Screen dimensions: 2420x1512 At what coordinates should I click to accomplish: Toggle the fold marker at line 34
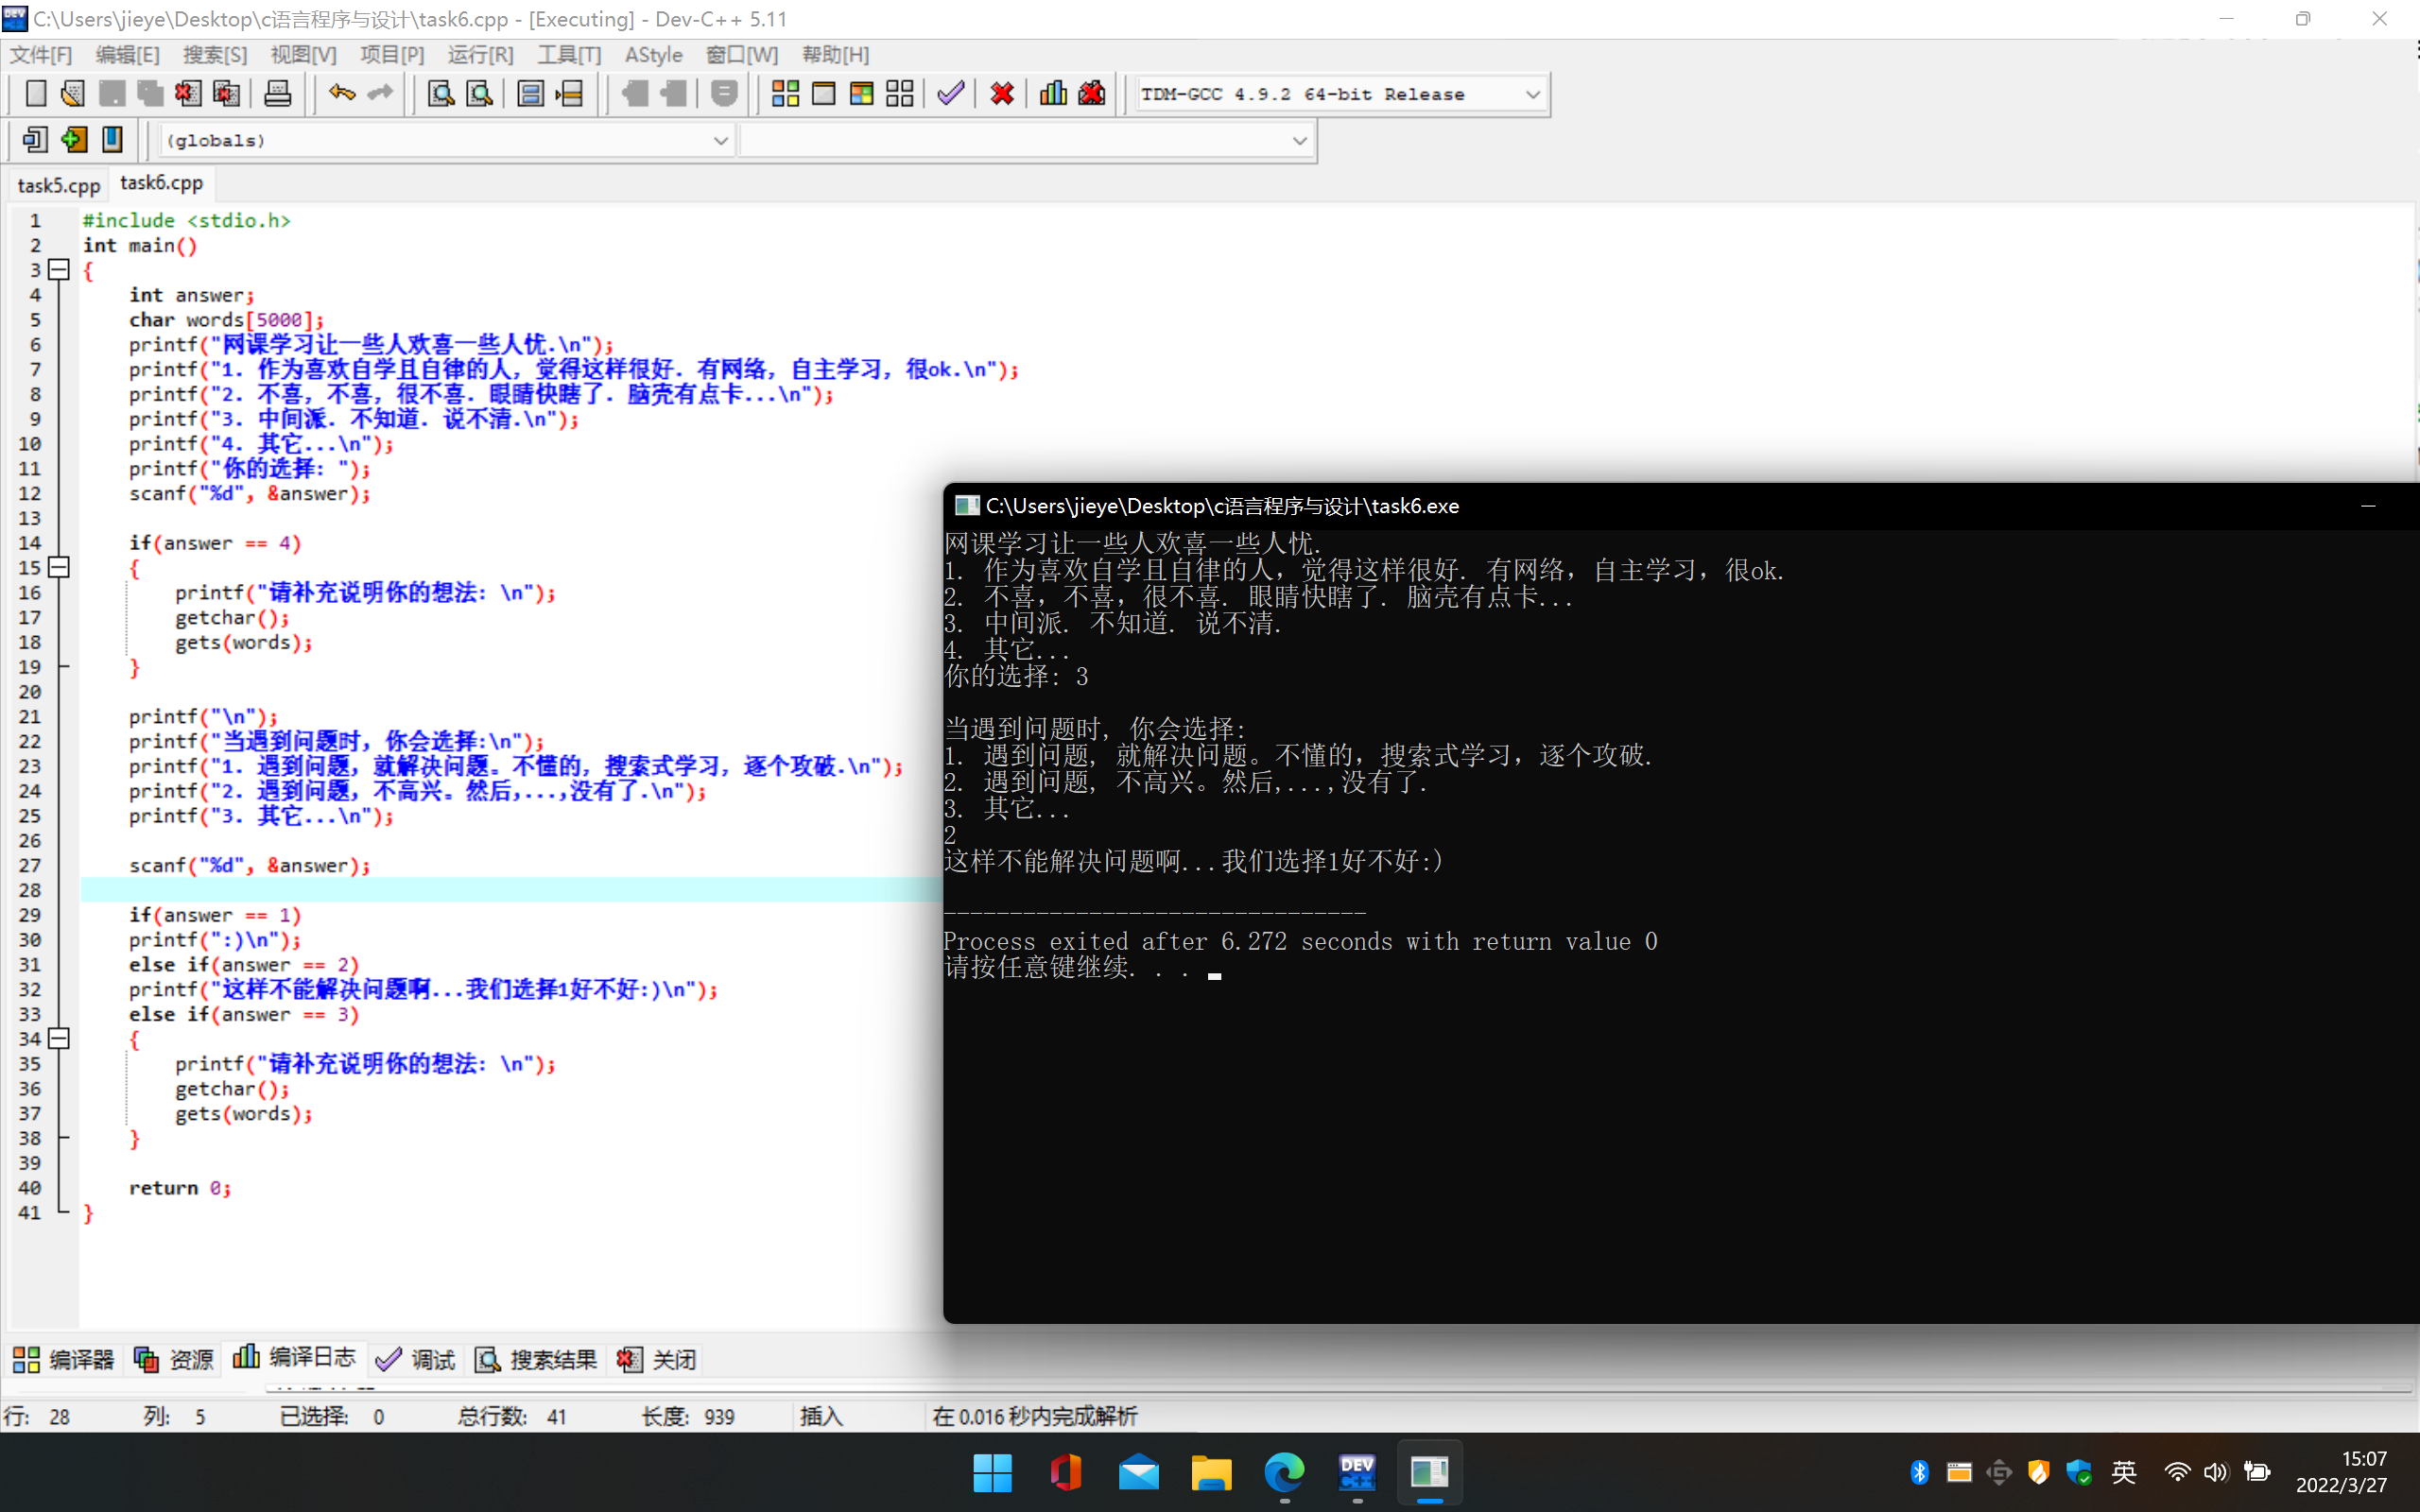coord(59,1038)
